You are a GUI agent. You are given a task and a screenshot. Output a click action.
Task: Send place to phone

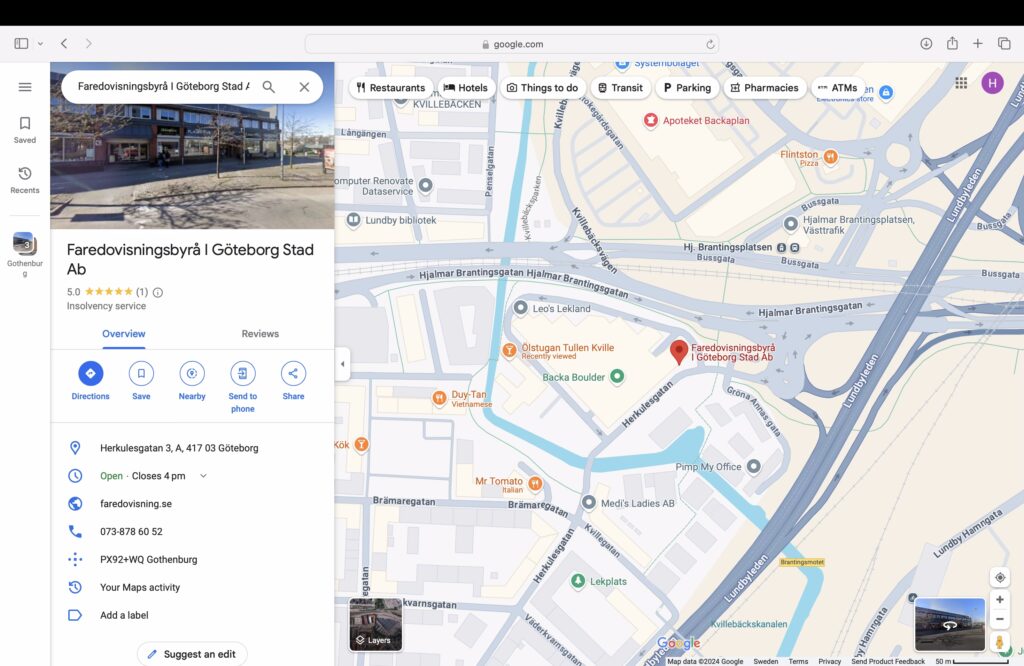pos(242,387)
